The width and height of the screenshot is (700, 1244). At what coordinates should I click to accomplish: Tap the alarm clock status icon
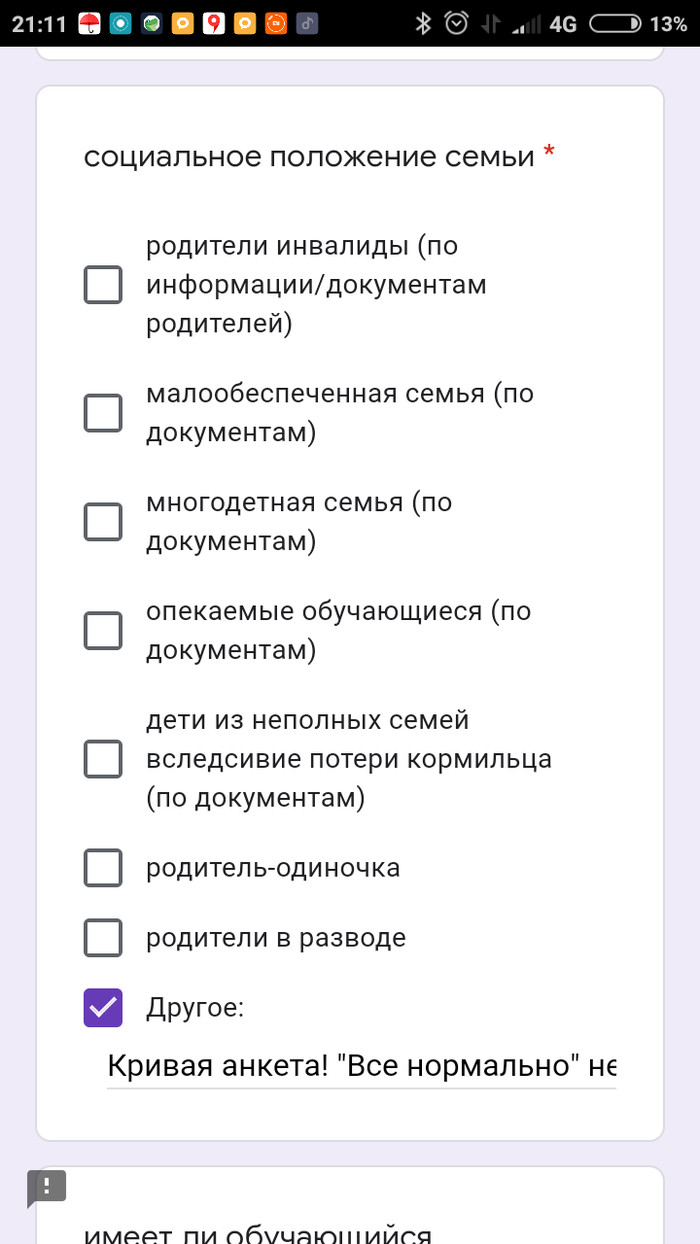point(456,23)
